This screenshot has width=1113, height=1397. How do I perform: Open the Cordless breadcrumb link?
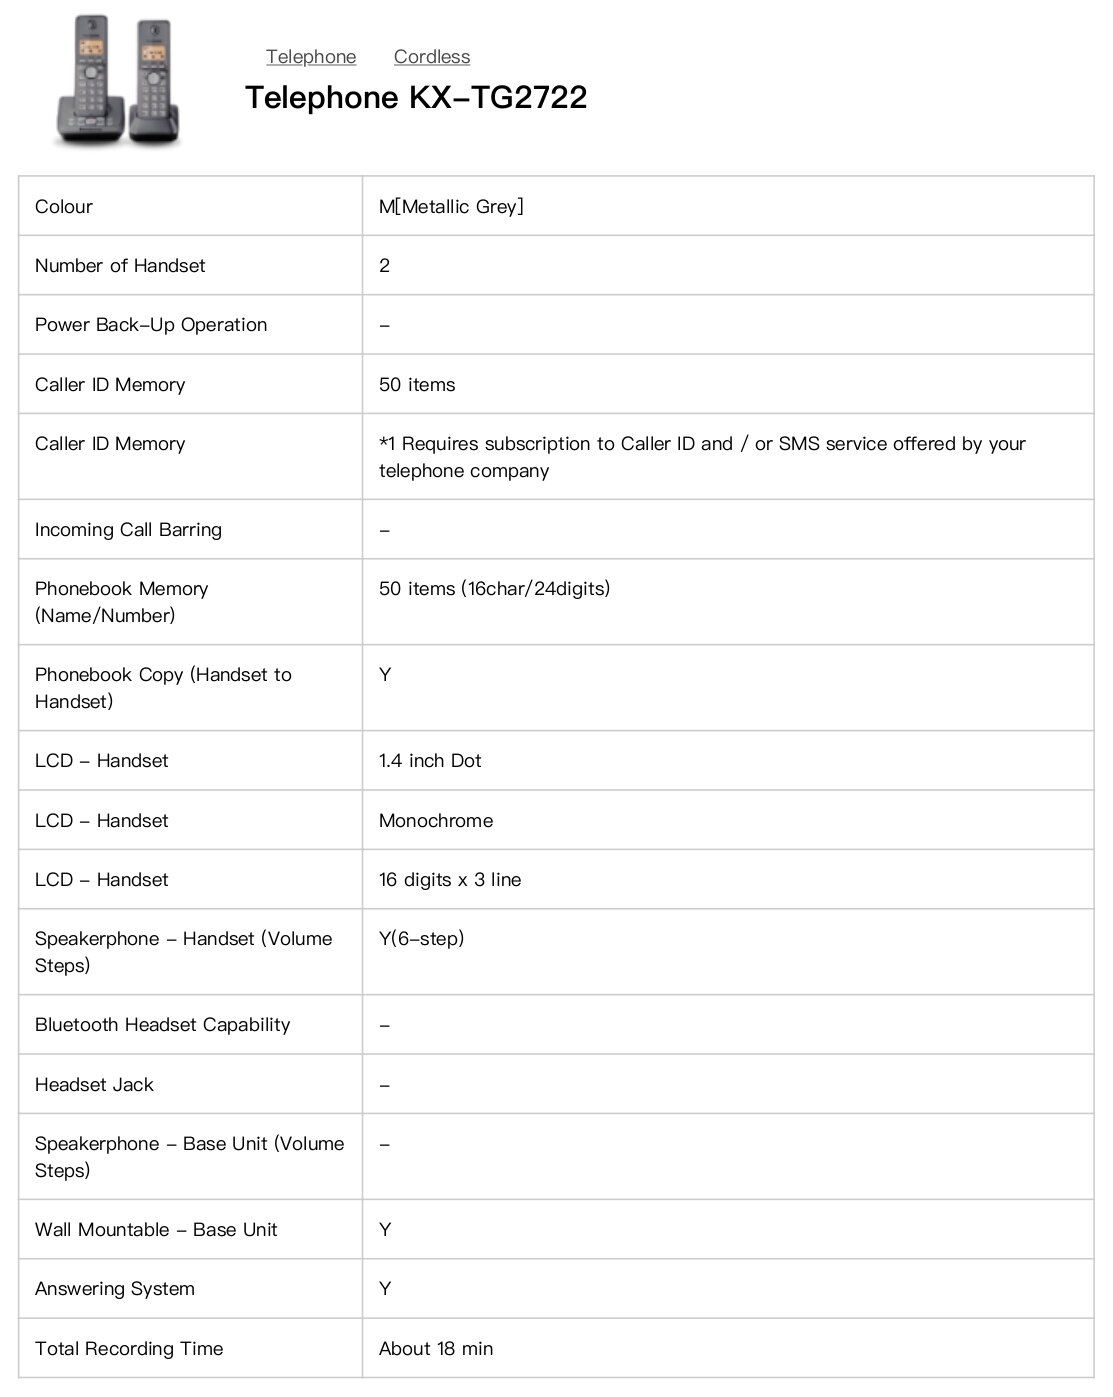432,57
